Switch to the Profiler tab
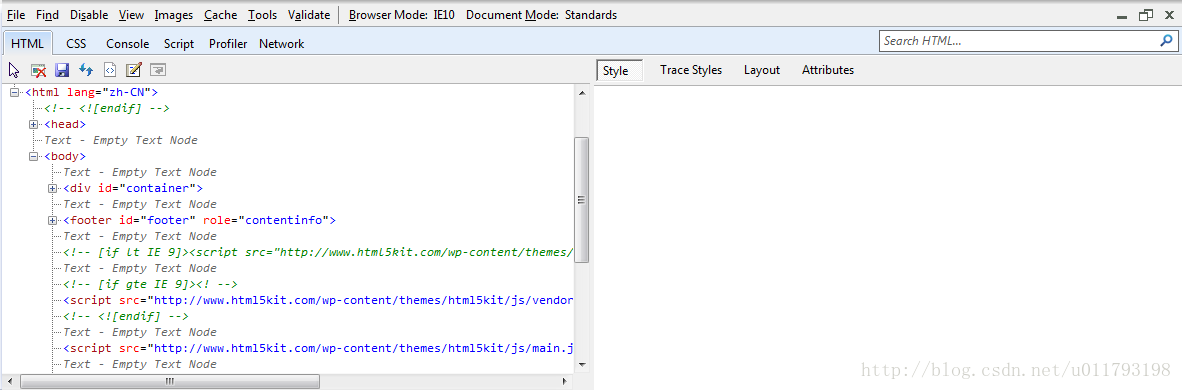This screenshot has width=1182, height=390. [x=228, y=44]
